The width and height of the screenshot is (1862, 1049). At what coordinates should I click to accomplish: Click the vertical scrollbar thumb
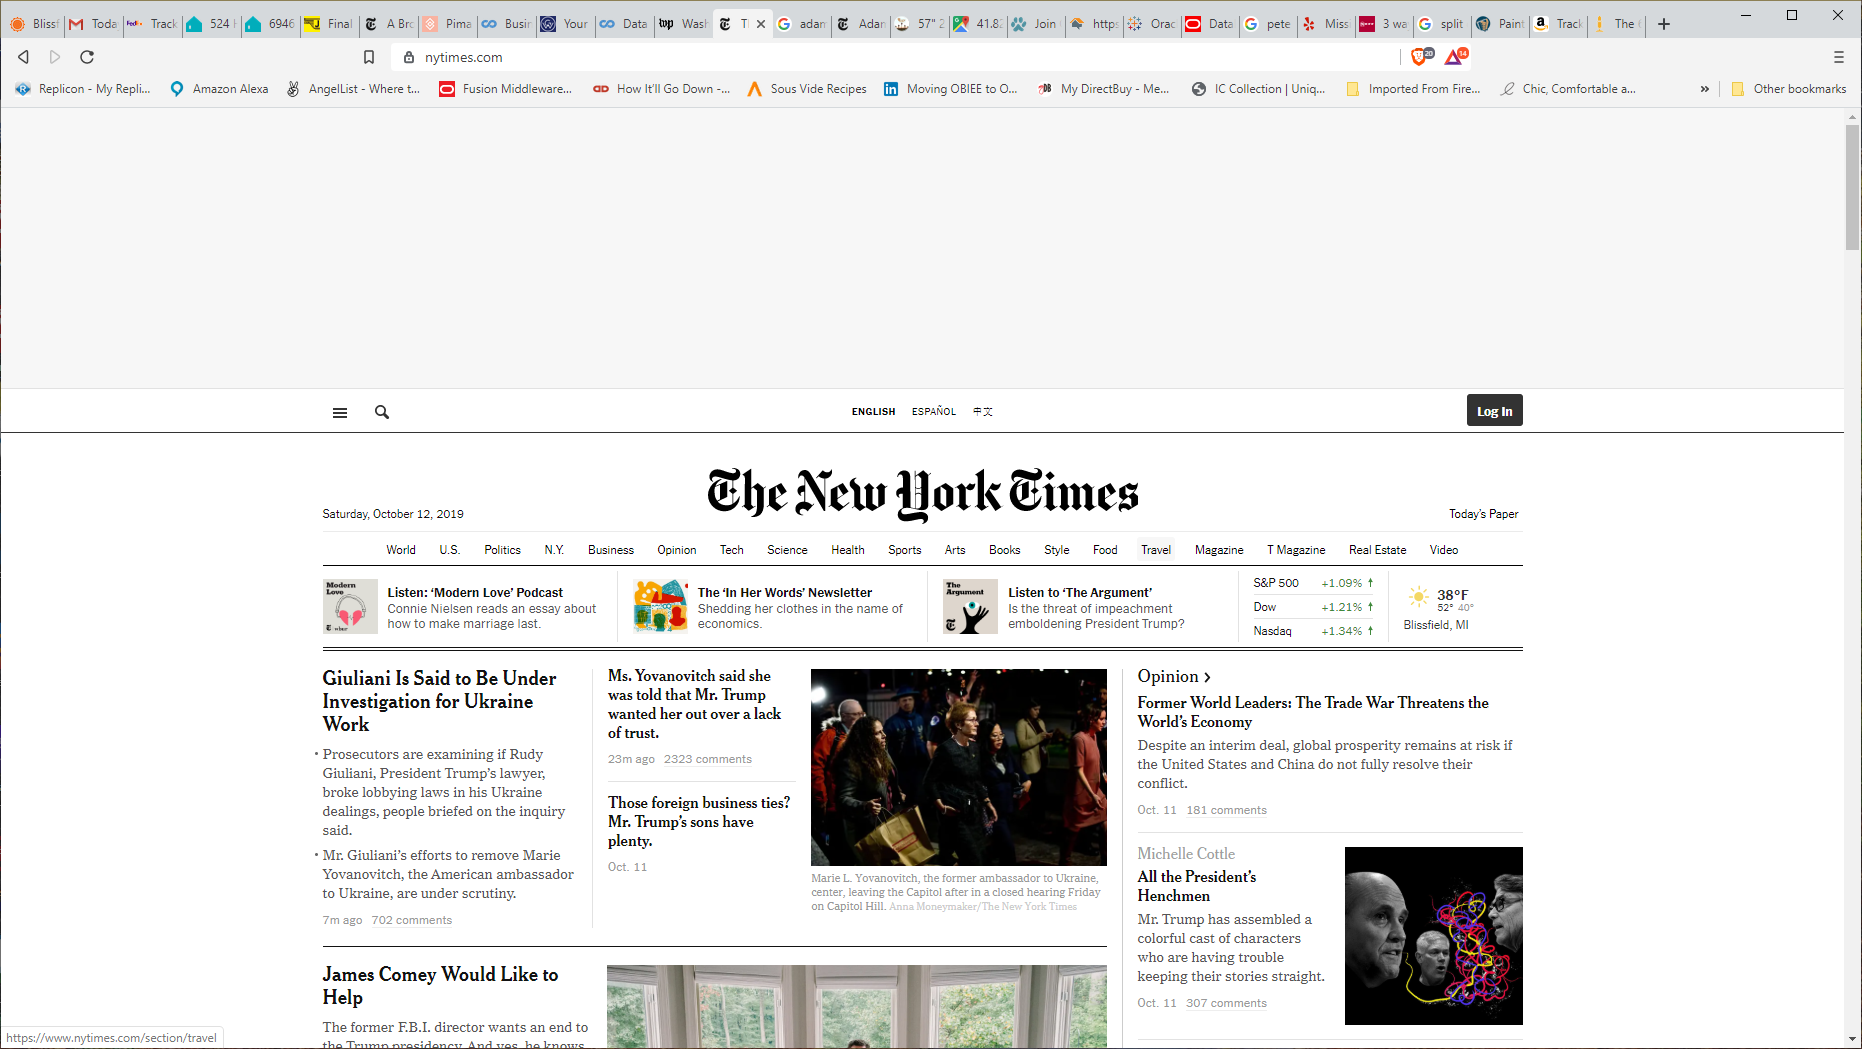point(1853,187)
